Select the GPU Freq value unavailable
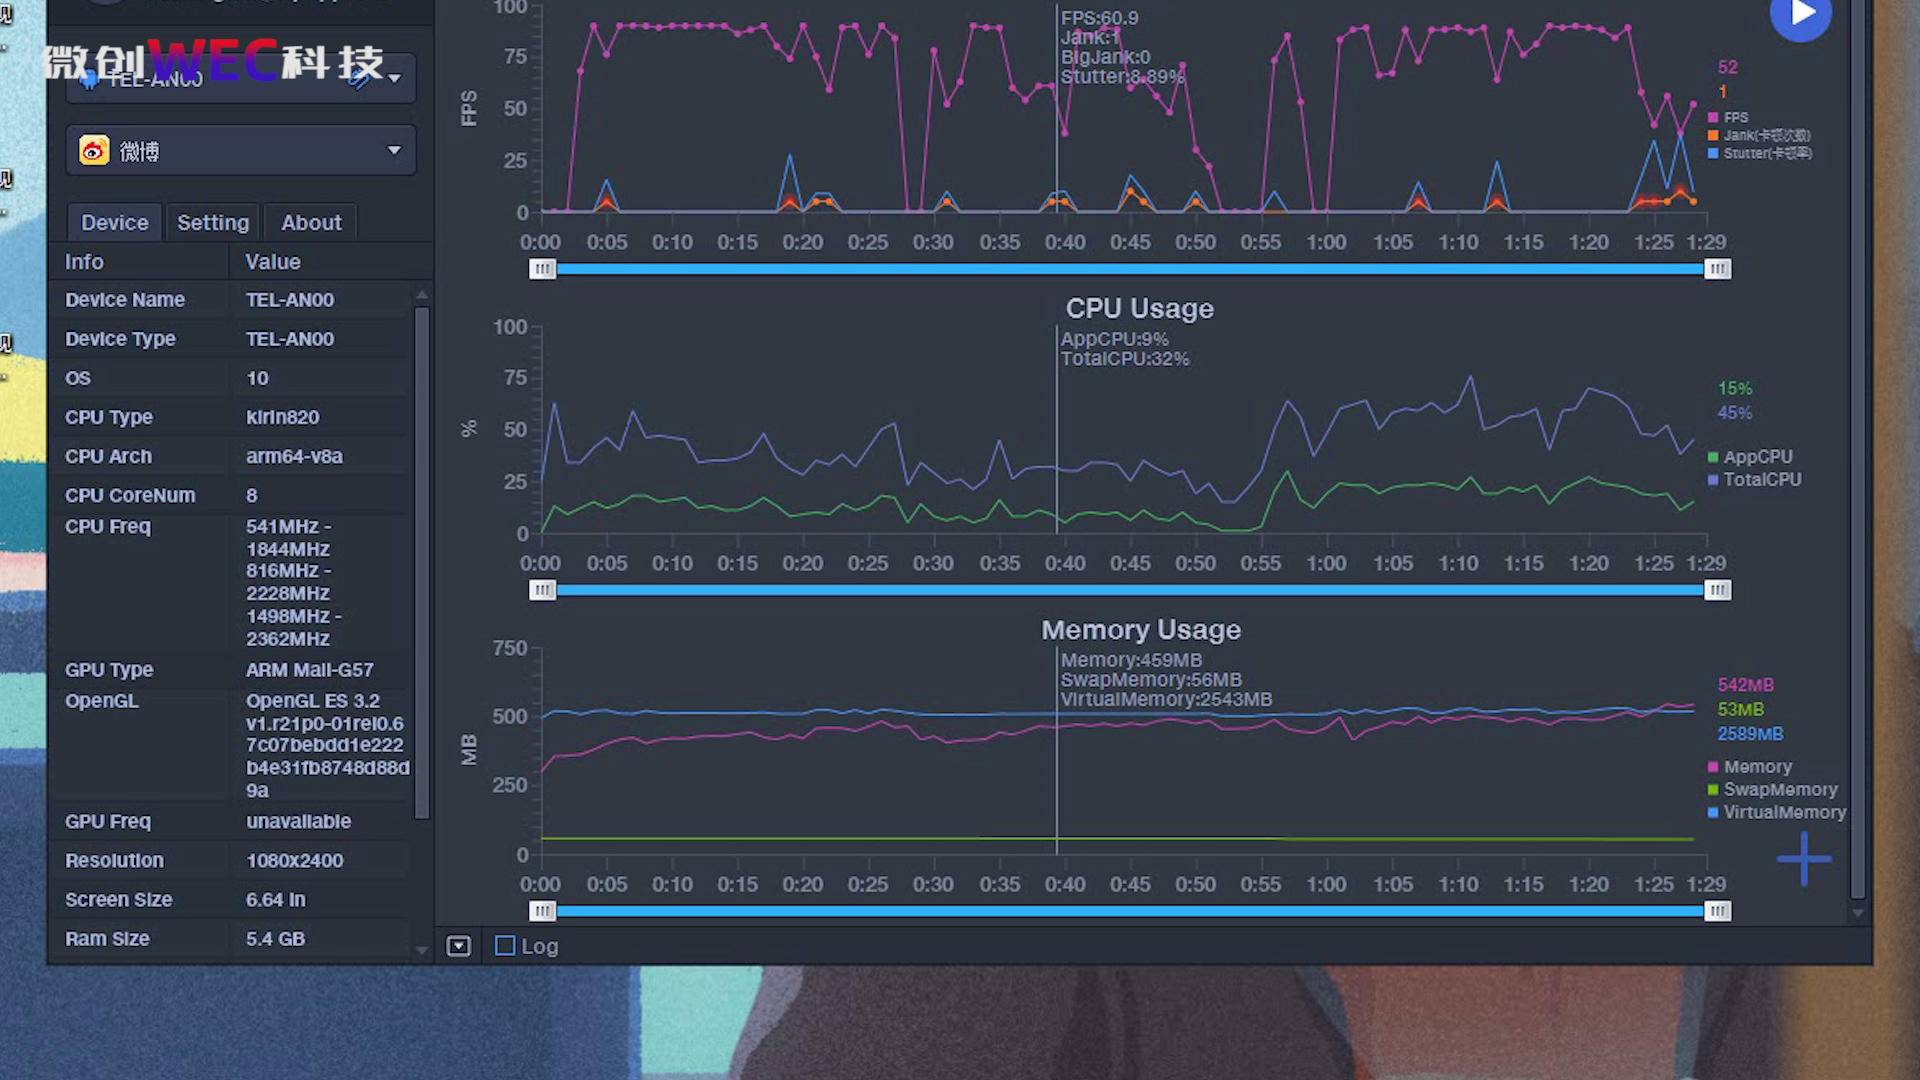Viewport: 1920px width, 1080px height. point(299,821)
